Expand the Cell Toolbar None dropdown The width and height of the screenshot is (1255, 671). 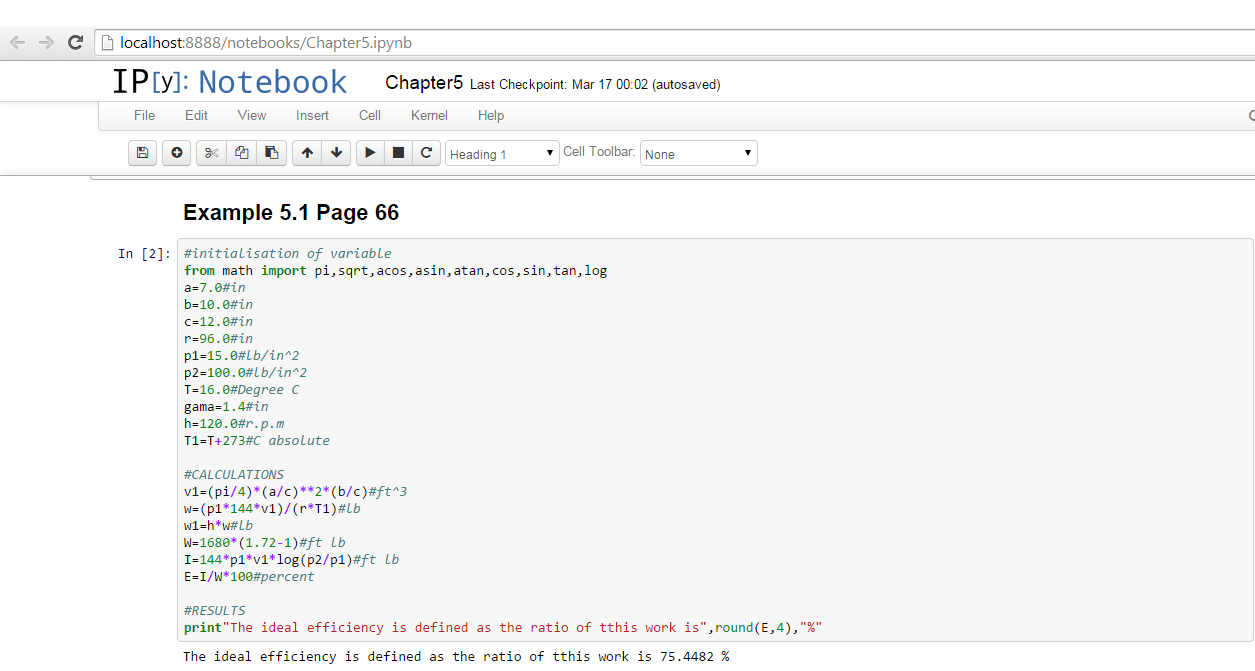[x=698, y=154]
